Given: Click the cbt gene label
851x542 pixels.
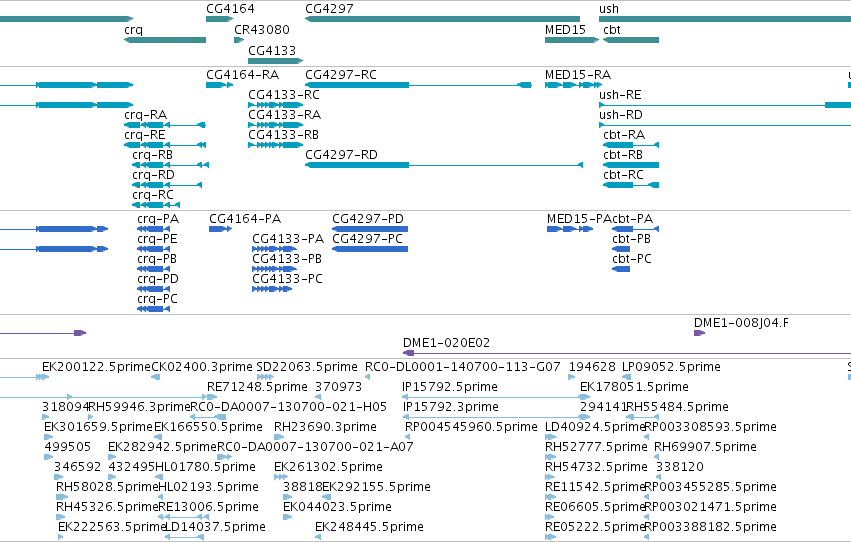Looking at the screenshot, I should coord(612,30).
